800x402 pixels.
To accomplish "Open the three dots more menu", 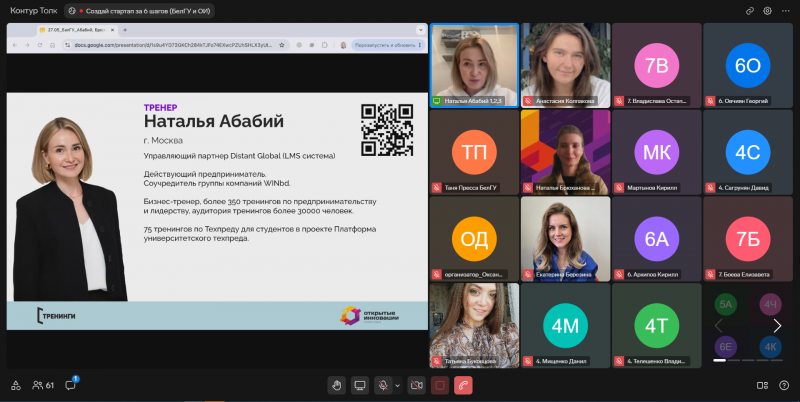I will 785,11.
